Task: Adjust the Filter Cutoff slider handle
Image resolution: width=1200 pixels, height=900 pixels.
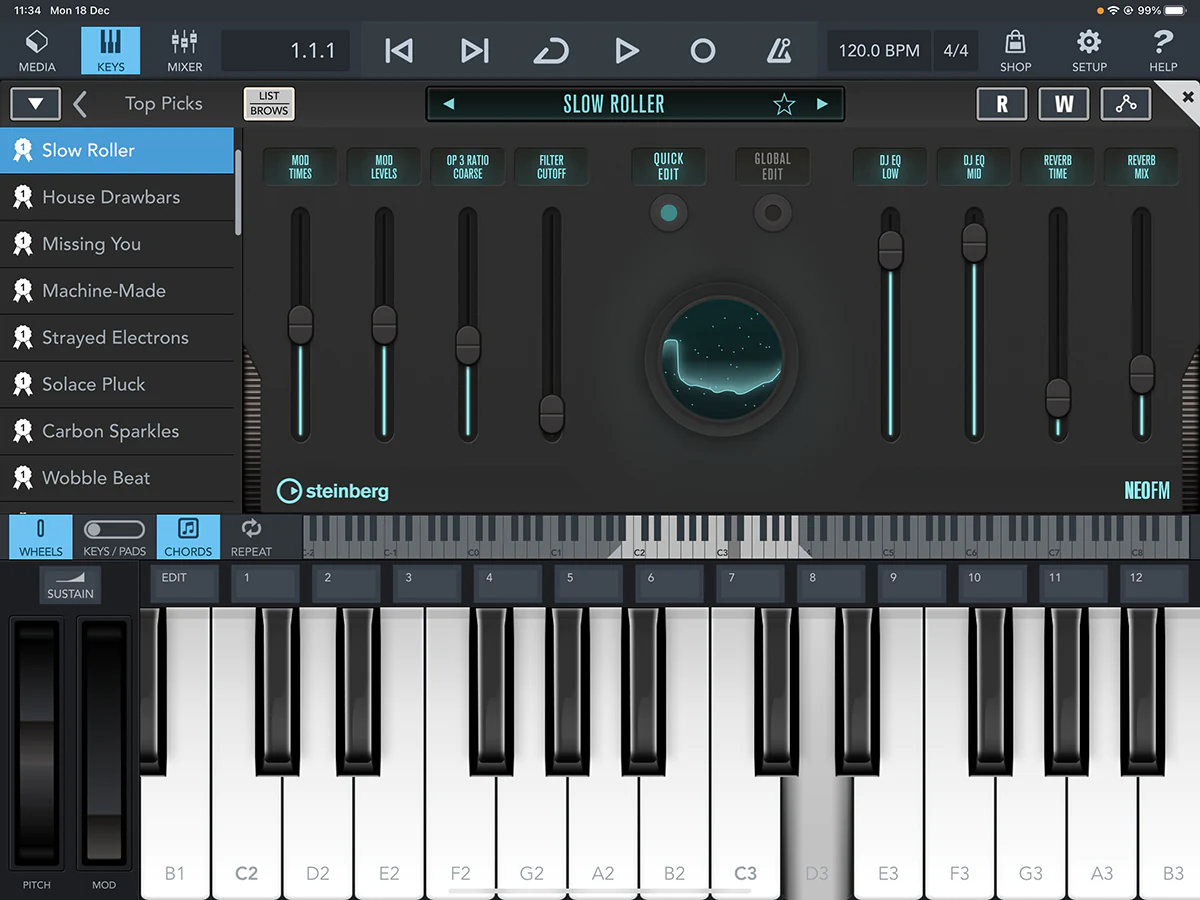Action: click(552, 413)
